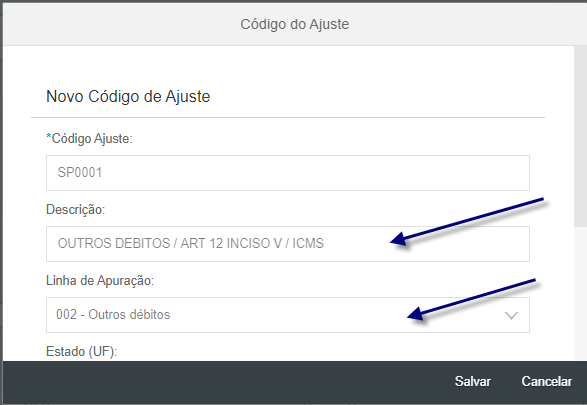Click the 'Linha de Apuração:' label
This screenshot has height=405, width=587.
[x=100, y=280]
